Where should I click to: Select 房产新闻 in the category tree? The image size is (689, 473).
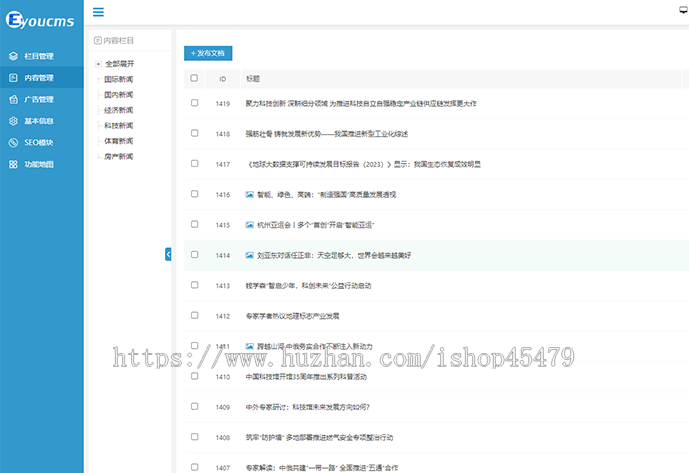[x=119, y=156]
